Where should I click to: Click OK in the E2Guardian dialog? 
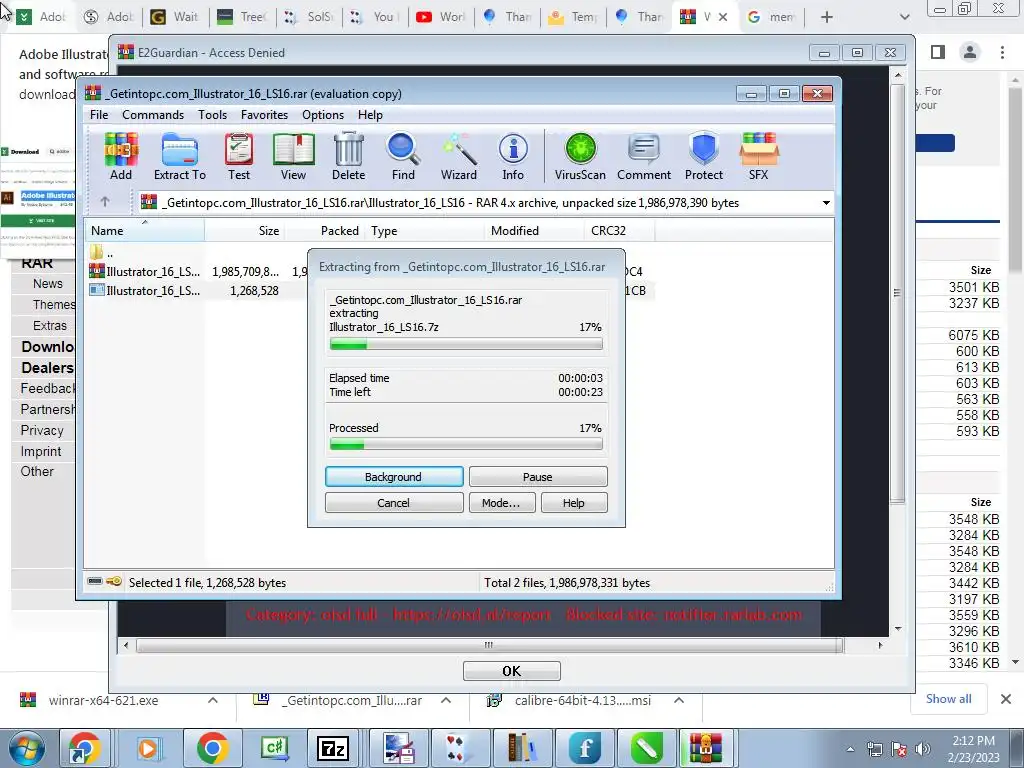click(x=511, y=671)
